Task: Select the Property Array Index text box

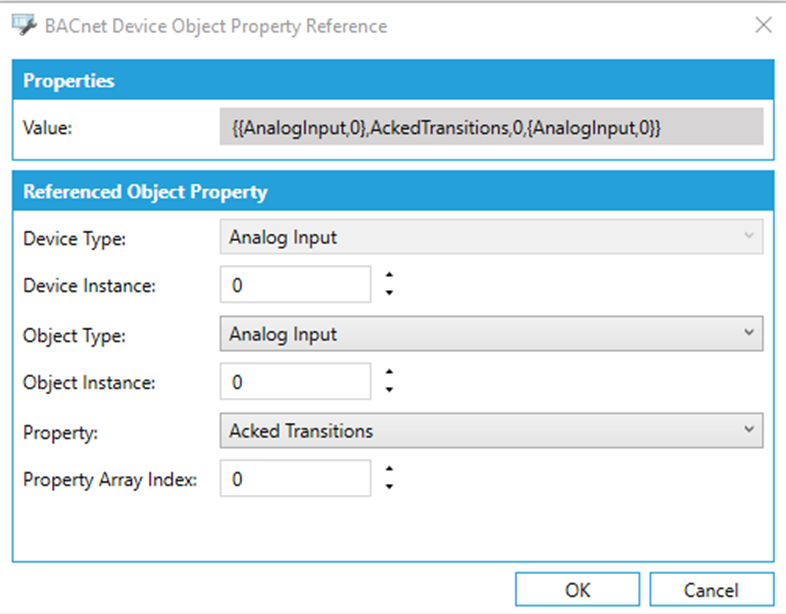Action: click(295, 479)
